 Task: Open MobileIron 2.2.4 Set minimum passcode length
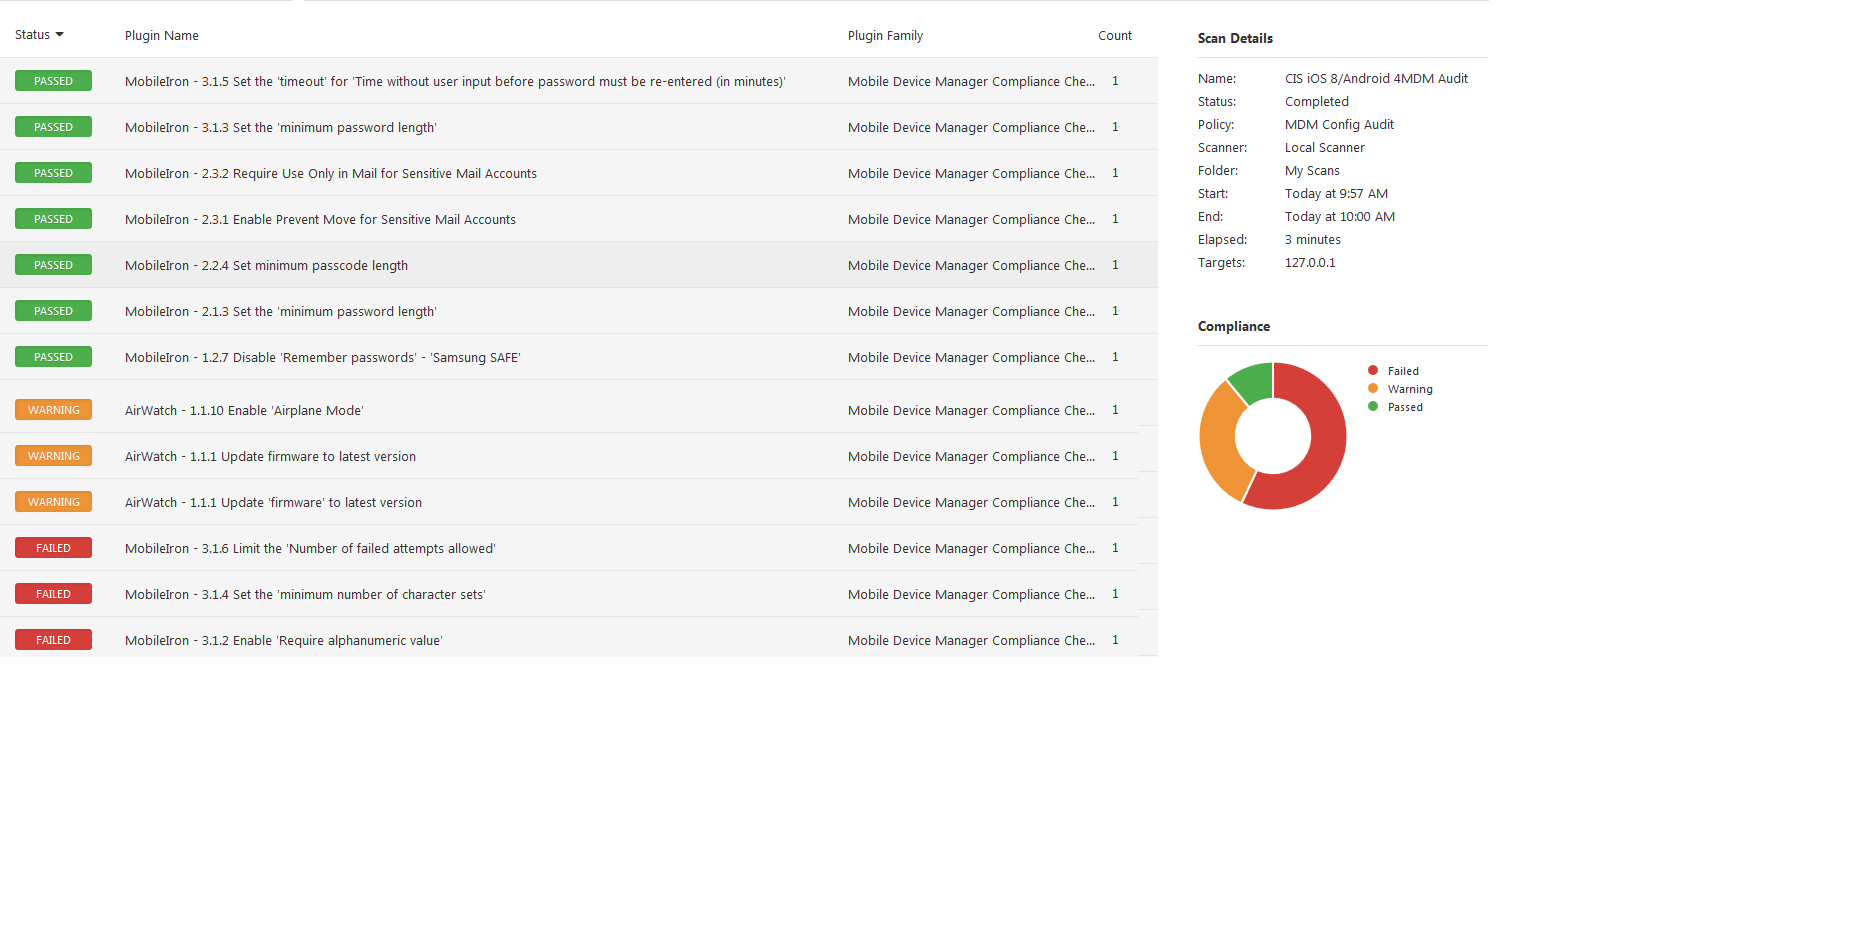click(579, 265)
